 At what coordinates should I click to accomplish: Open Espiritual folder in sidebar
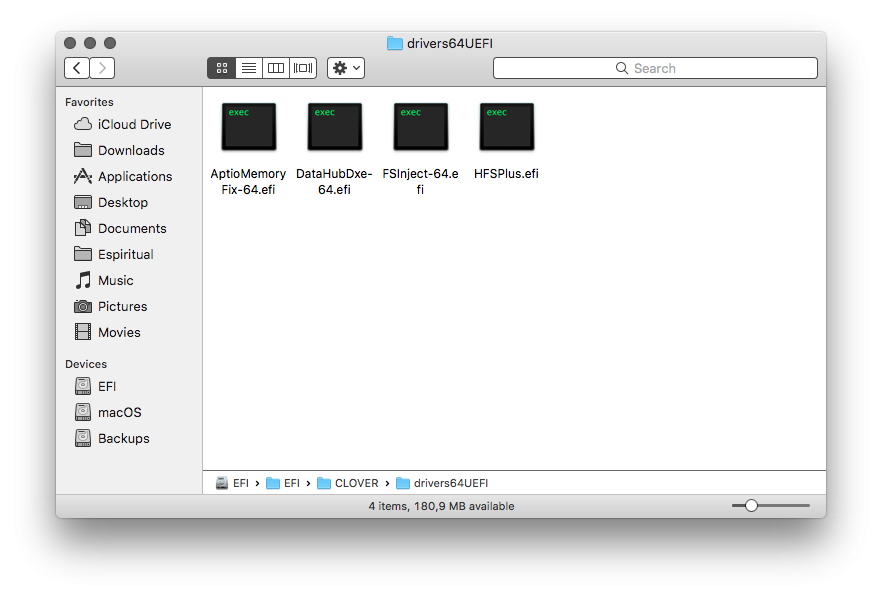[x=114, y=254]
